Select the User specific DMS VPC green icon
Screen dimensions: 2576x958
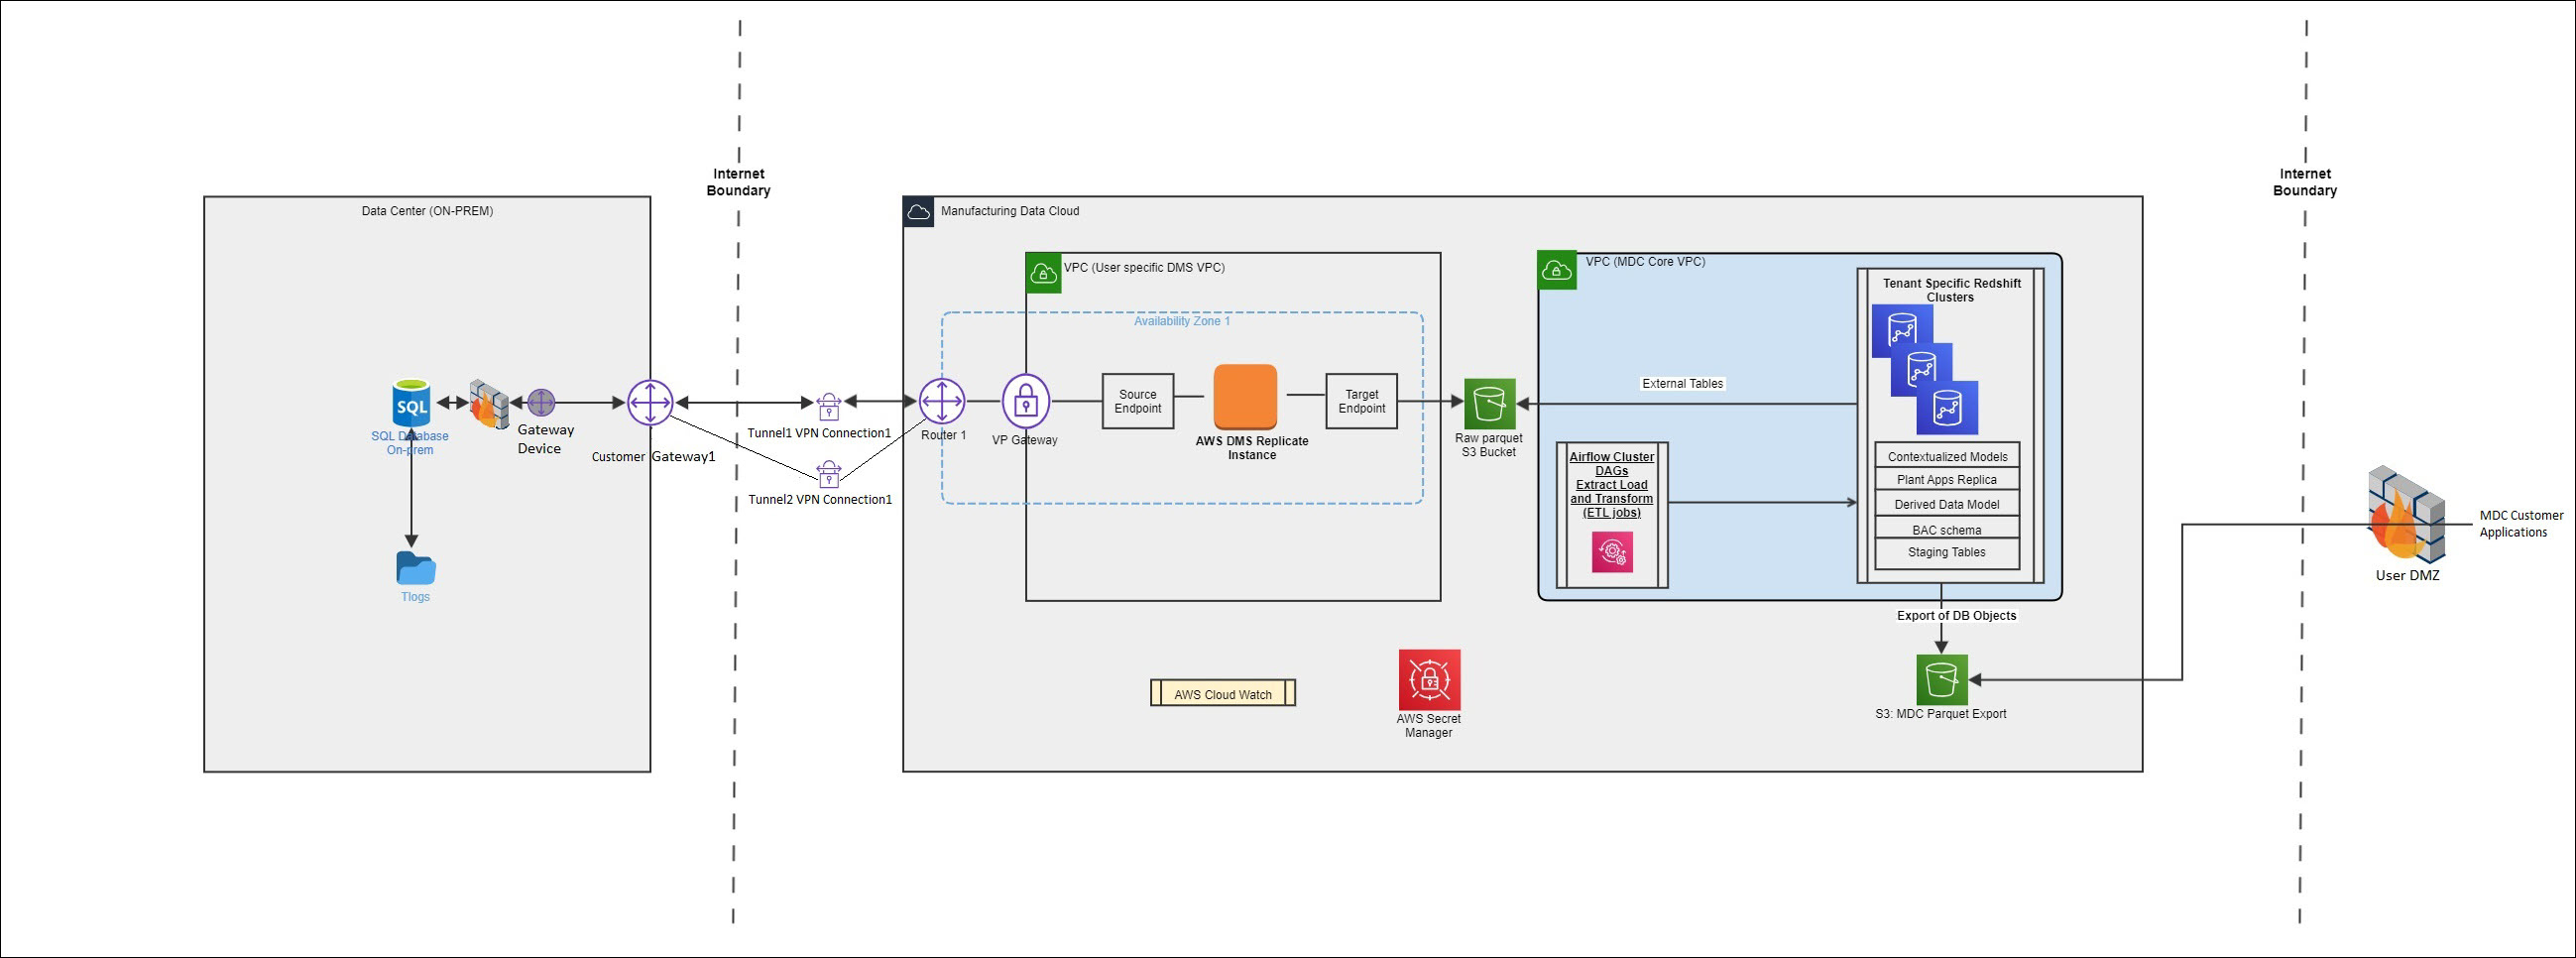pyautogui.click(x=1044, y=273)
